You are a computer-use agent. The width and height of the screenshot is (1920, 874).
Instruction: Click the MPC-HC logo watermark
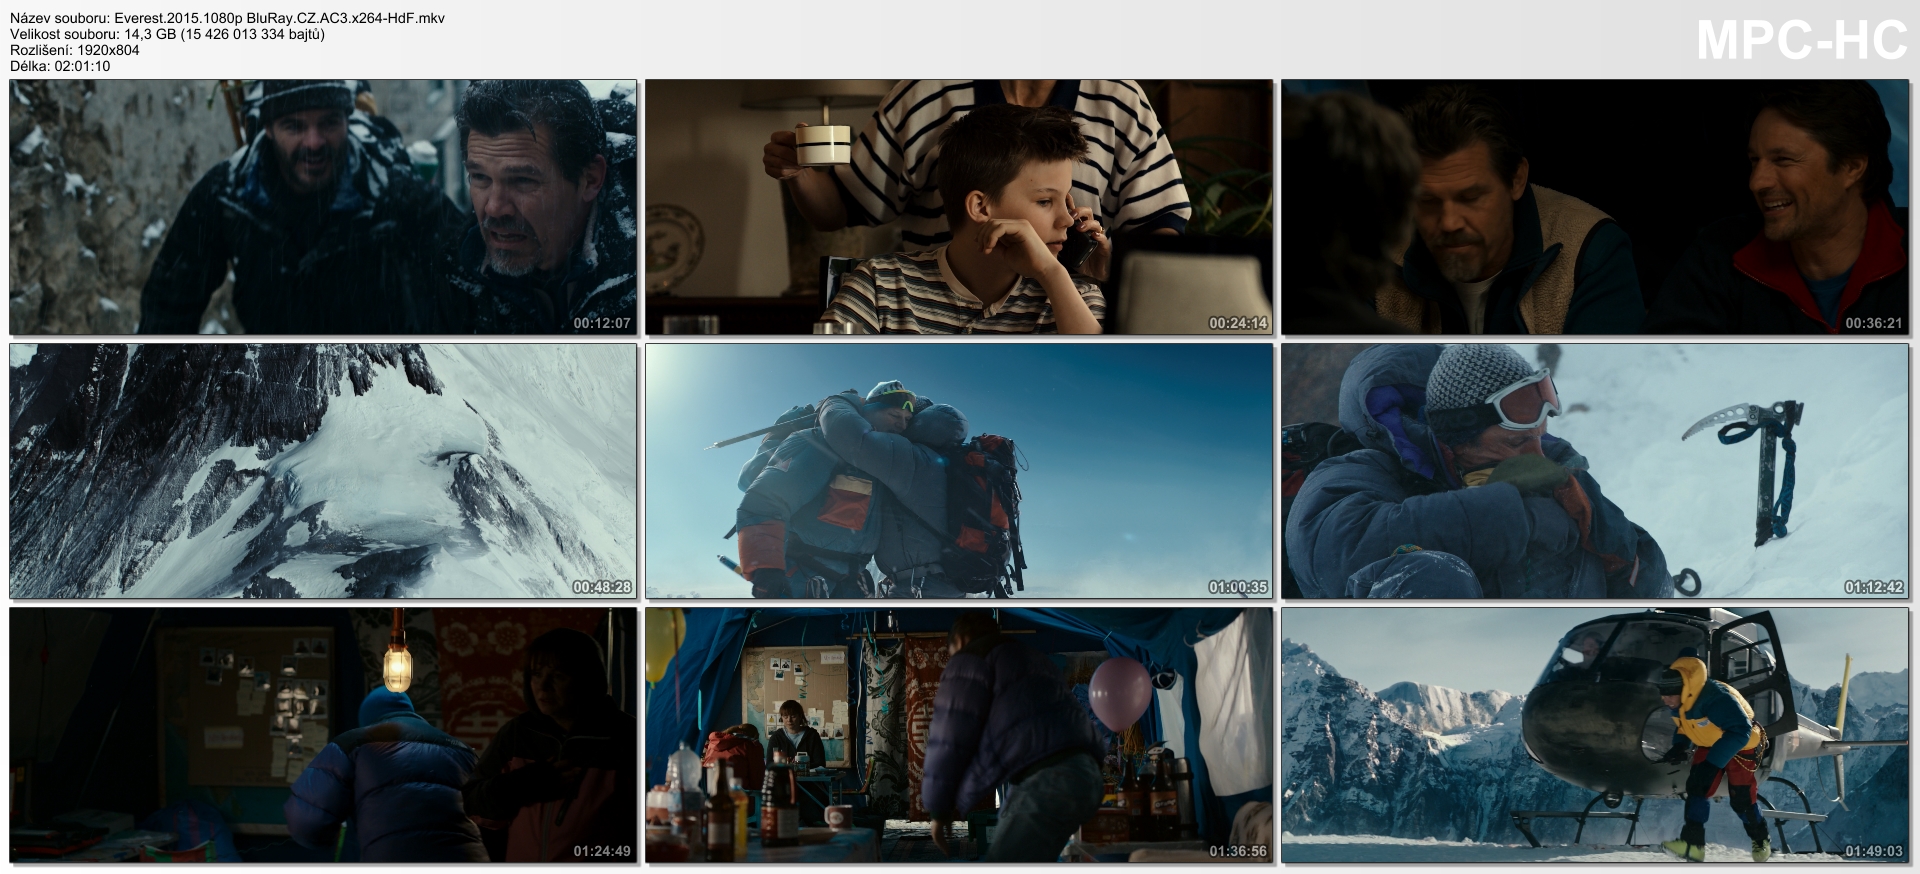click(1801, 42)
